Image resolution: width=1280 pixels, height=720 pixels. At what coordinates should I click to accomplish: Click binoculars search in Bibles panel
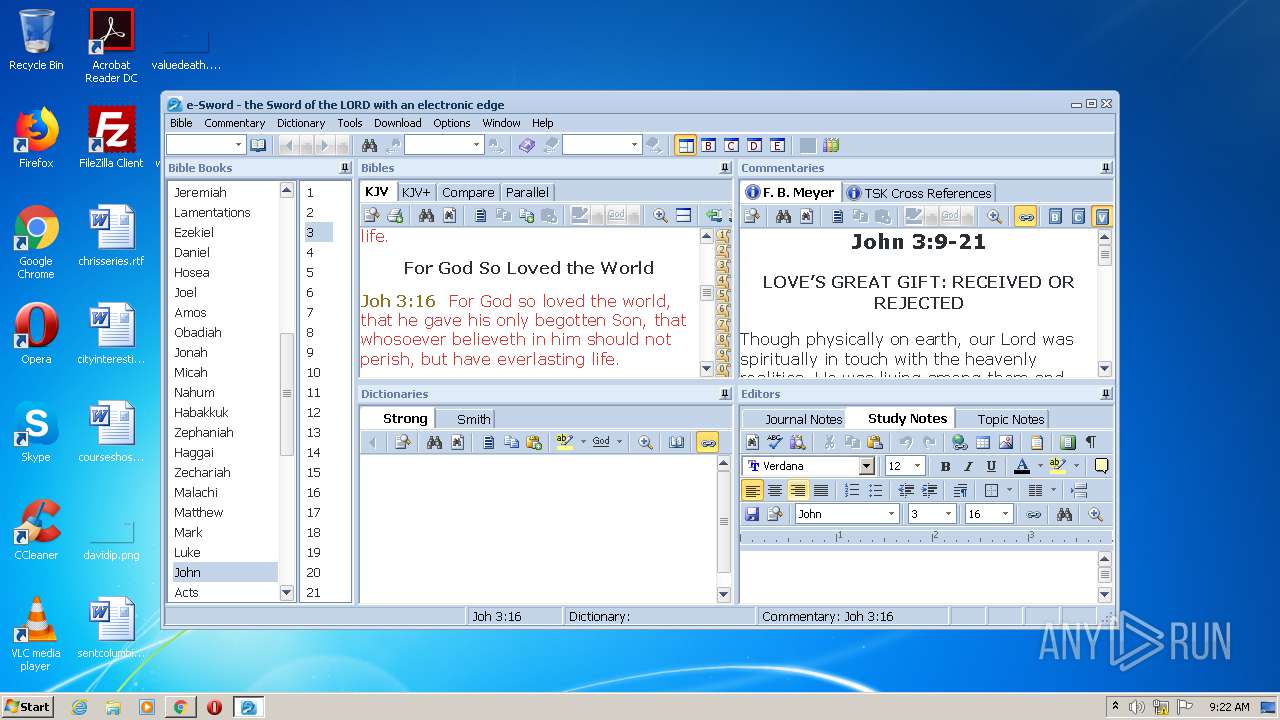426,215
